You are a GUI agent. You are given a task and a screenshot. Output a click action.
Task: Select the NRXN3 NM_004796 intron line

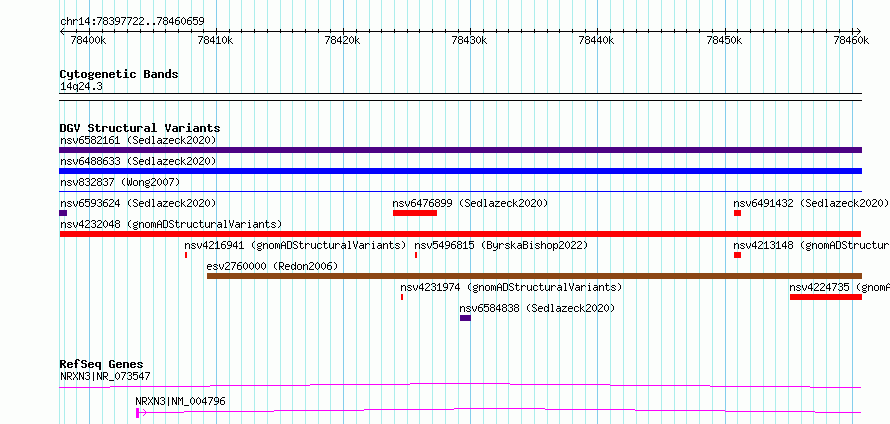(x=504, y=410)
